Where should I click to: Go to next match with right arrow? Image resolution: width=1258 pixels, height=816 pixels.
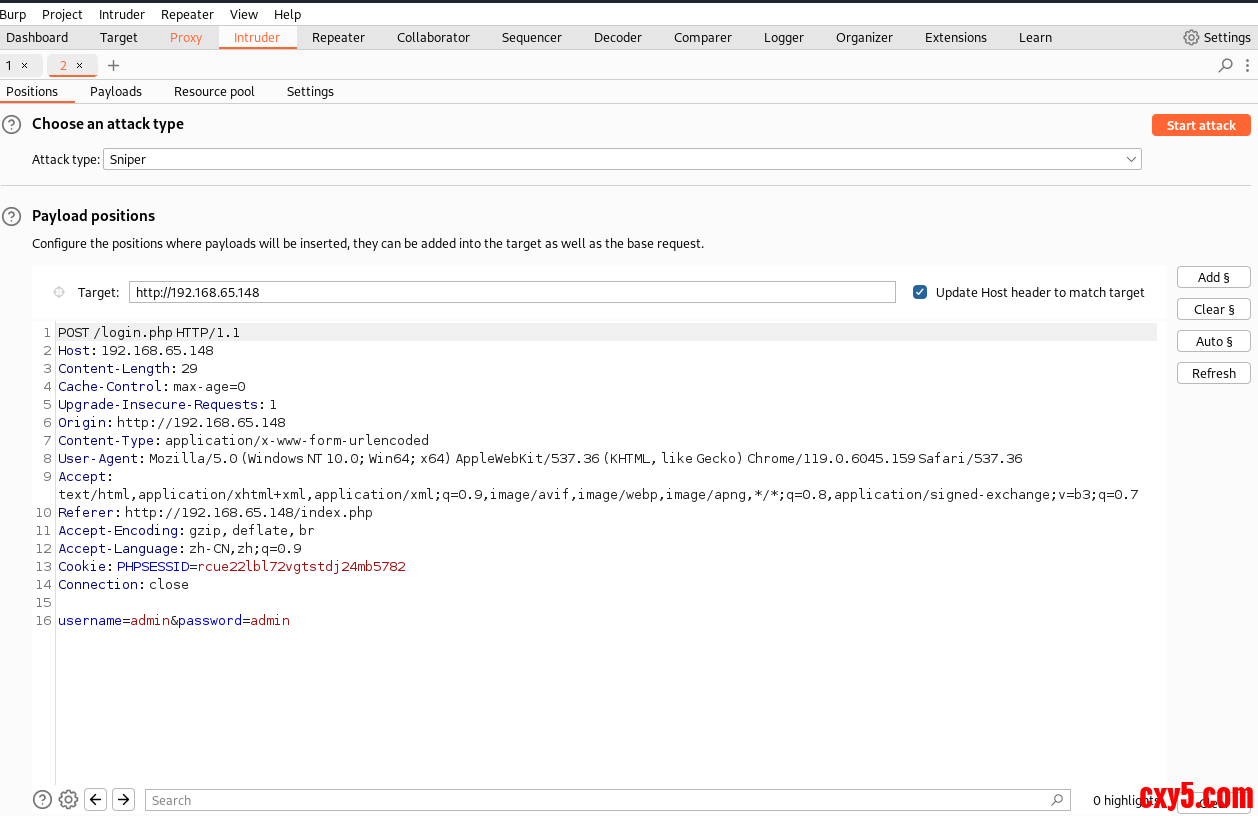(123, 799)
